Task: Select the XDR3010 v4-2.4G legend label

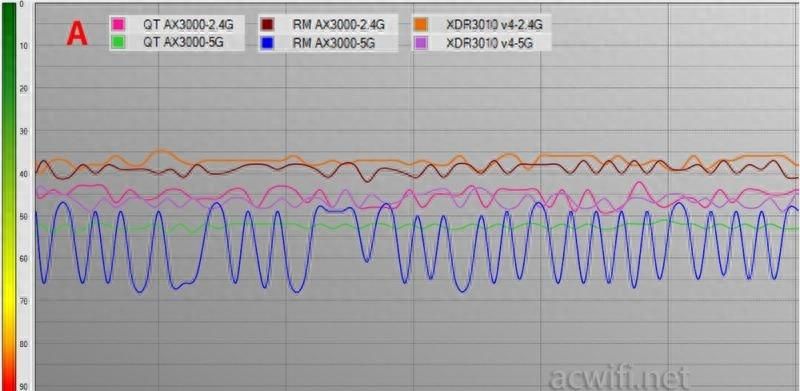Action: point(494,24)
